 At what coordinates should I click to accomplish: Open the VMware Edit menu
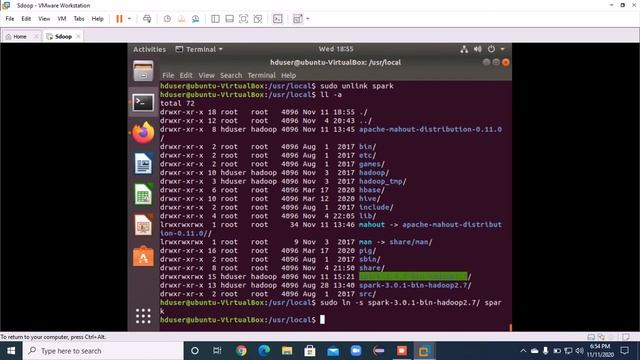[26, 19]
